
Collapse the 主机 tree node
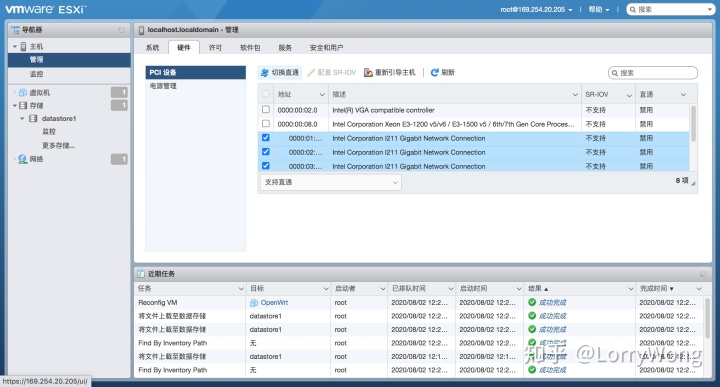tap(15, 46)
